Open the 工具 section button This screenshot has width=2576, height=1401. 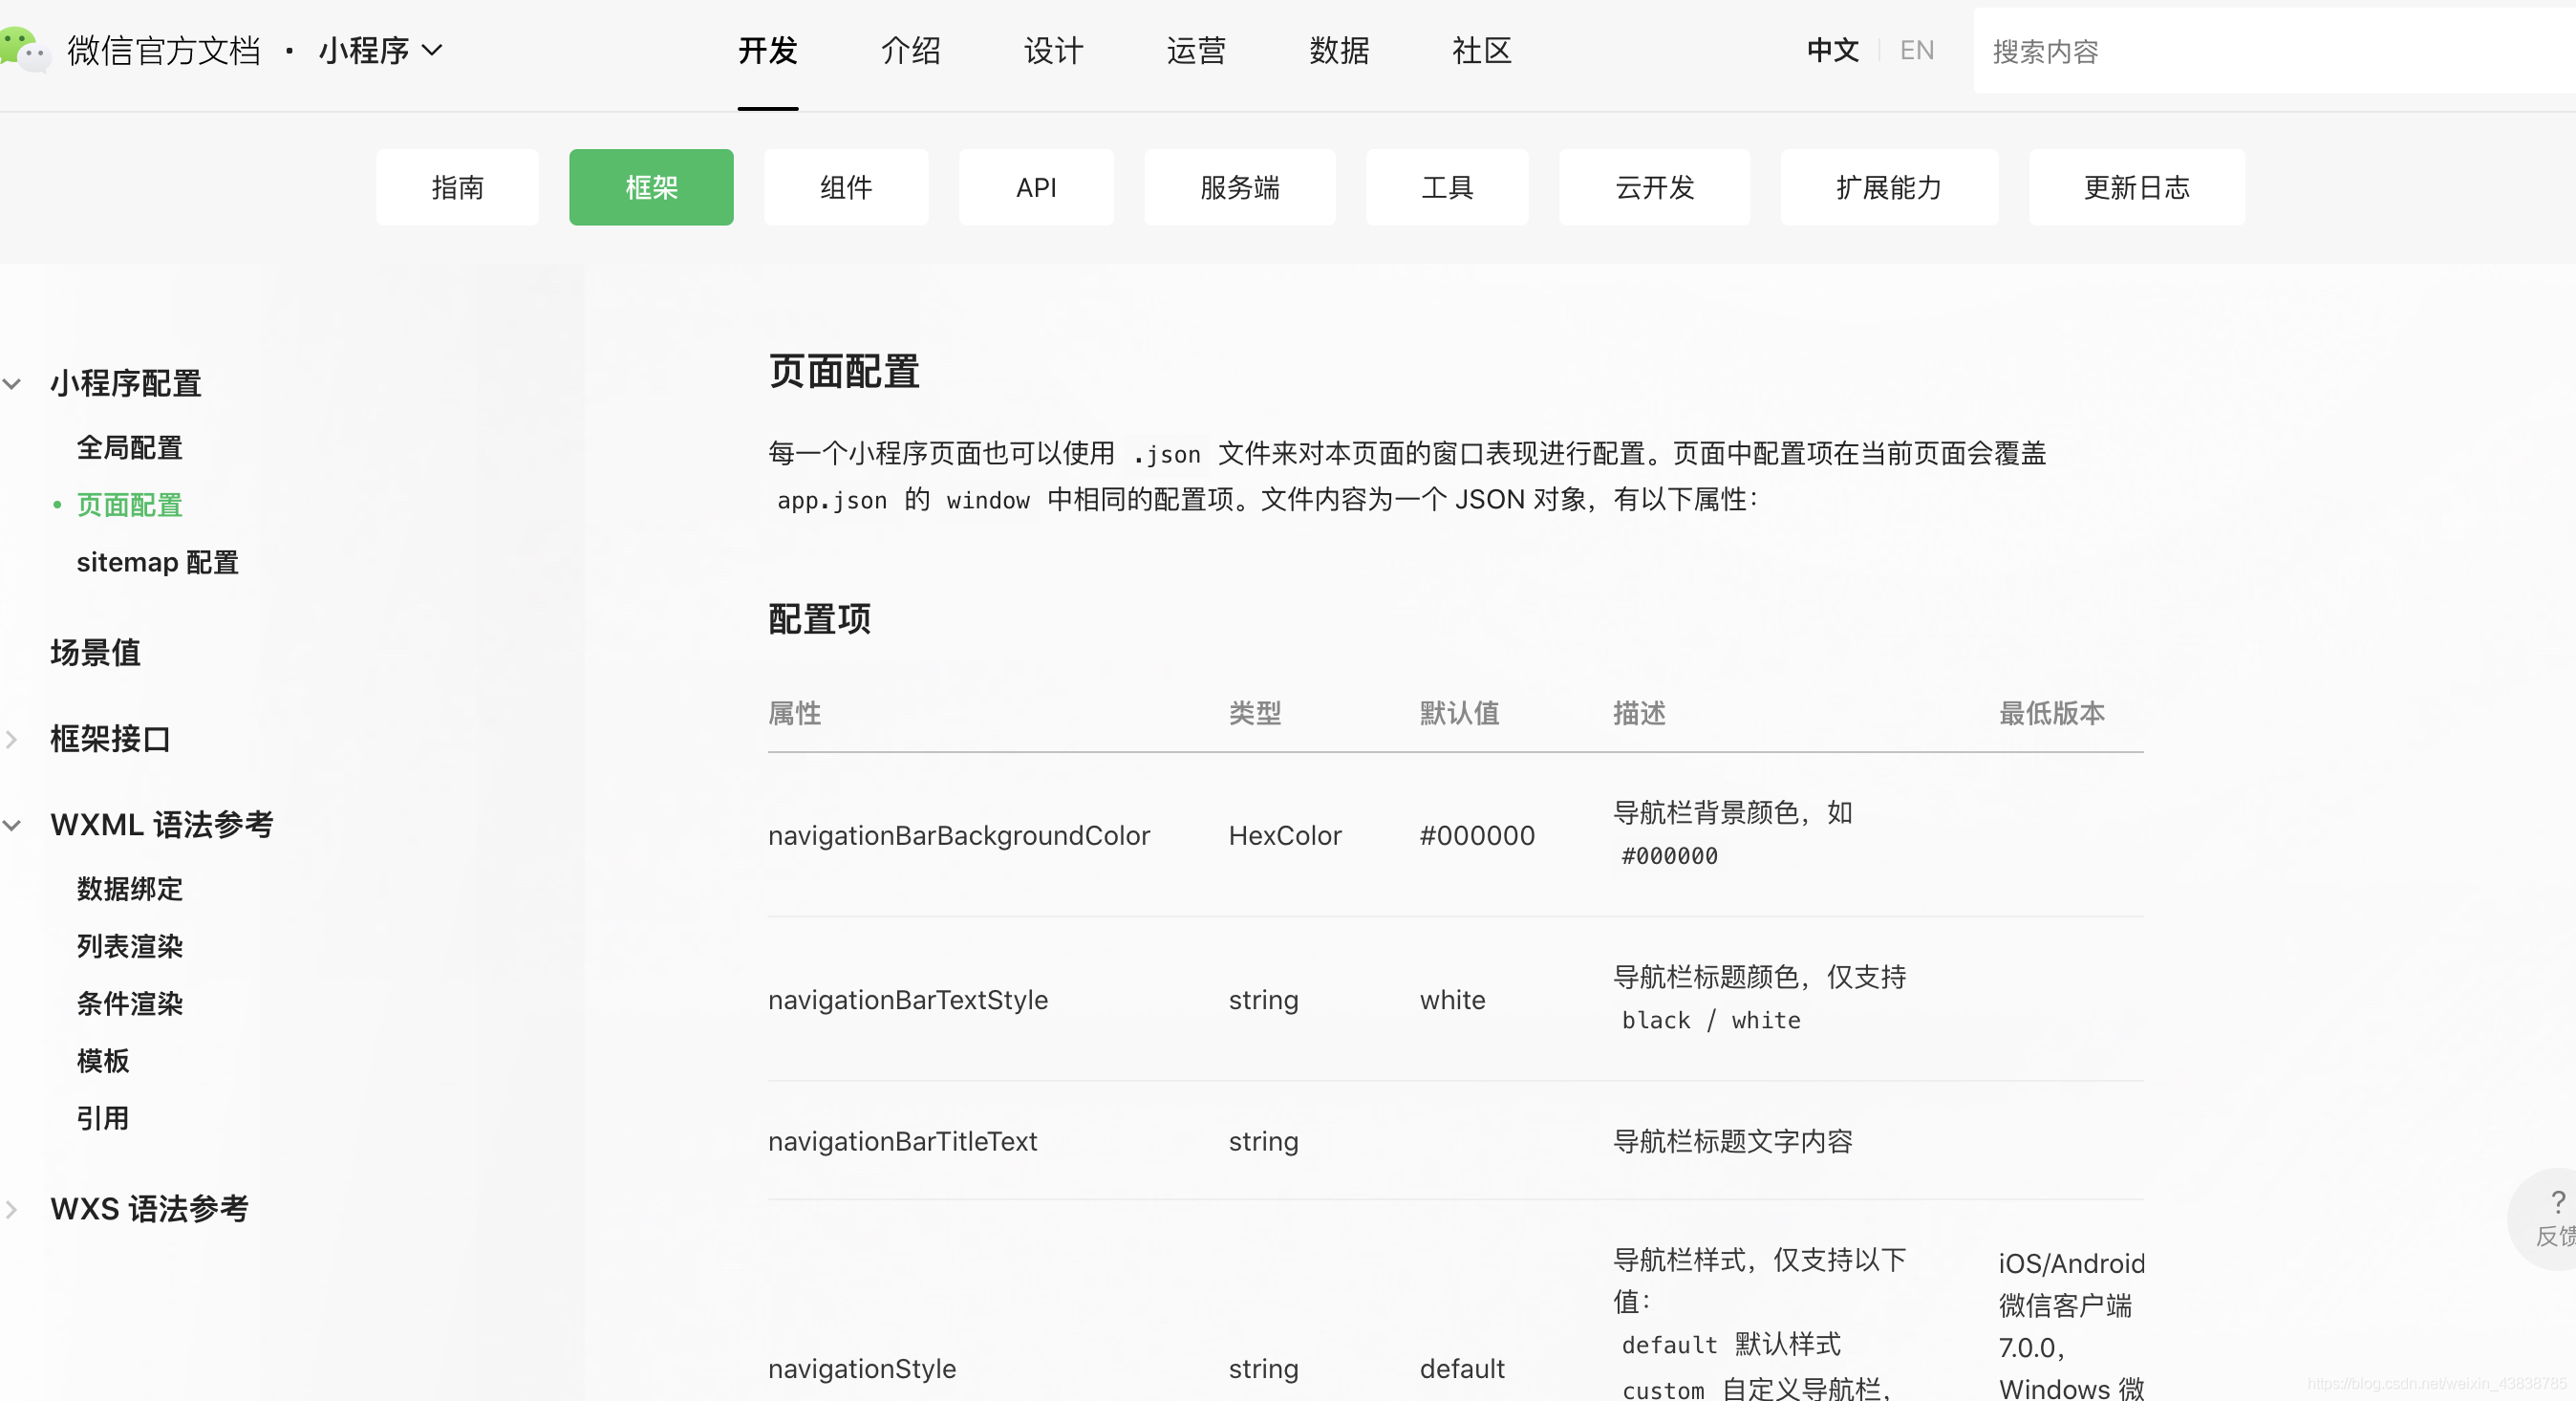coord(1447,187)
